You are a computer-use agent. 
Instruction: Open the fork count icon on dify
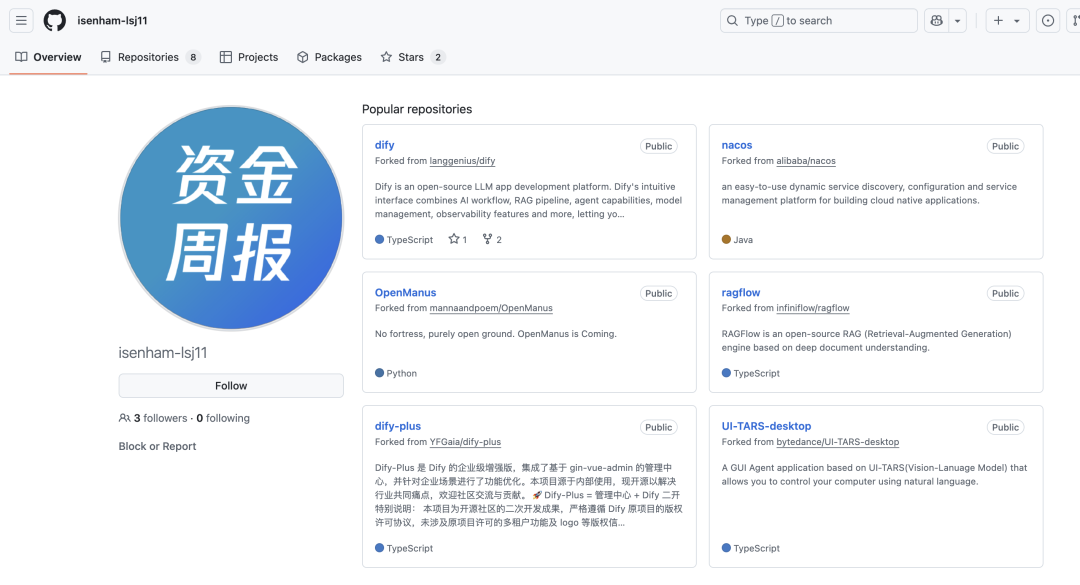tap(488, 239)
